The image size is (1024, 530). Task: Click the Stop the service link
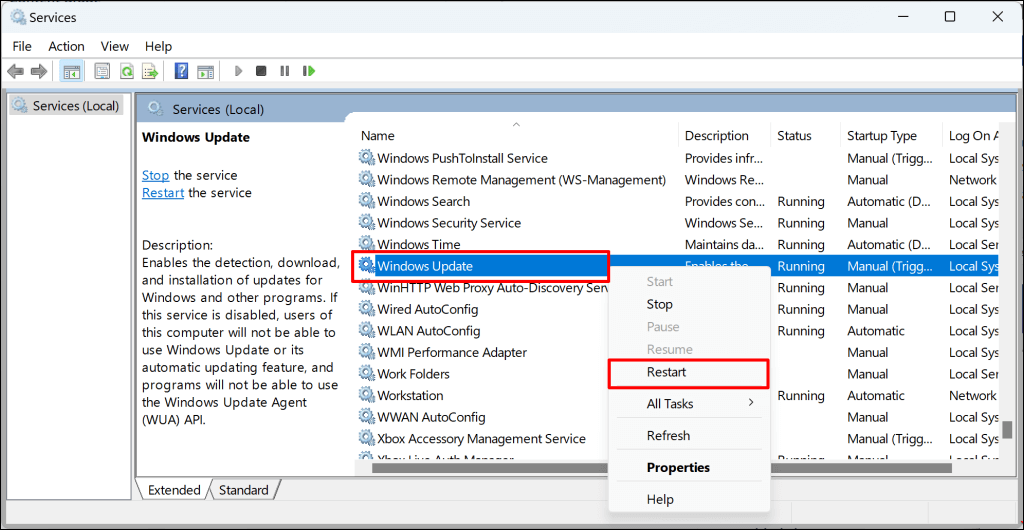(155, 176)
